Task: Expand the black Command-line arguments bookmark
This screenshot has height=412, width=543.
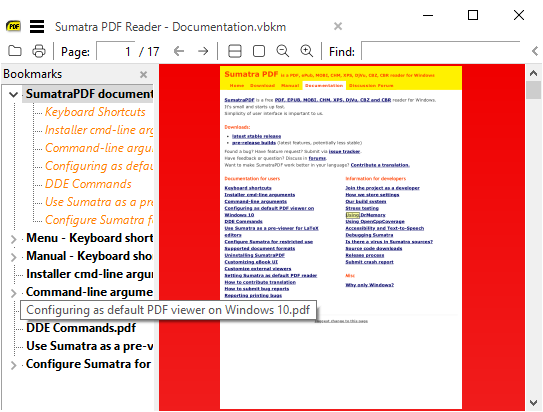Action: pos(14,293)
